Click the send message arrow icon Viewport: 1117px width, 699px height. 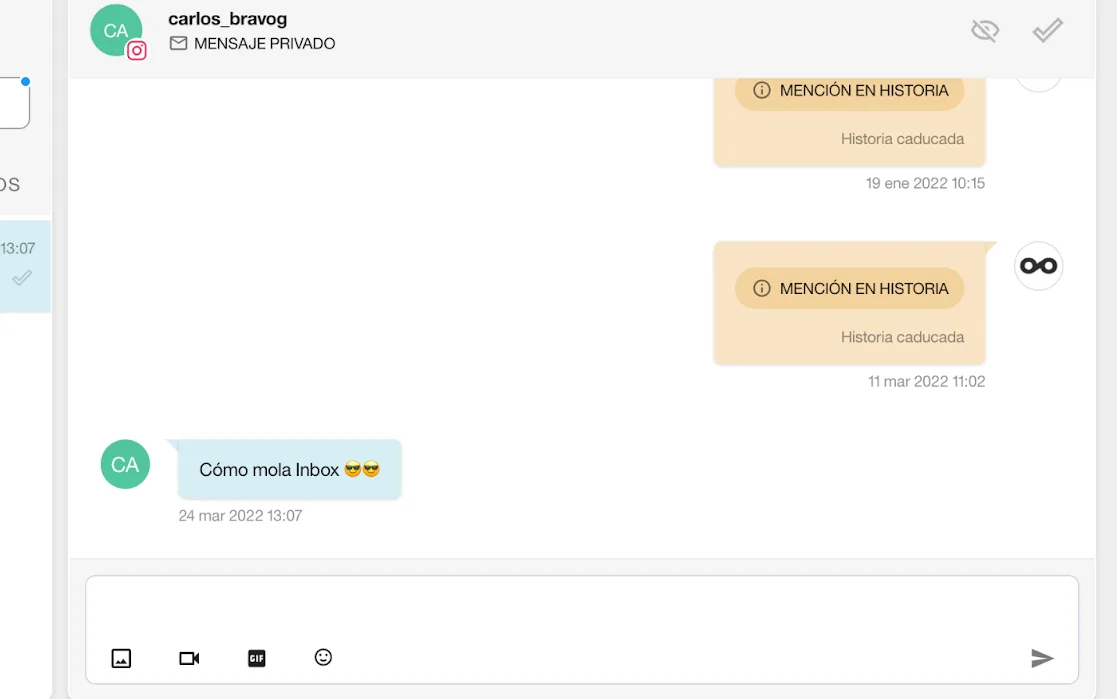pyautogui.click(x=1042, y=658)
